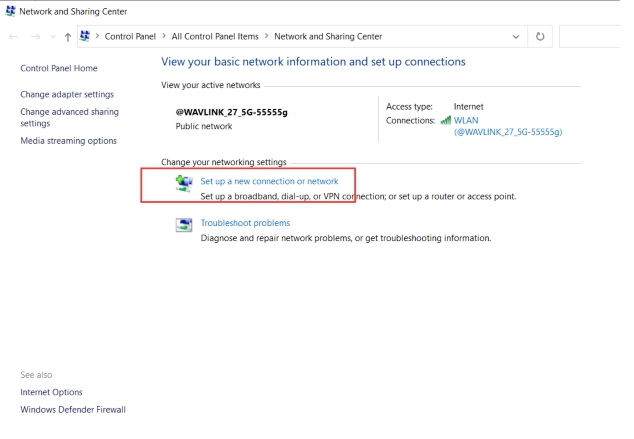Viewport: 634px width, 439px height.
Task: Click the Set up new connection icon
Action: [184, 183]
